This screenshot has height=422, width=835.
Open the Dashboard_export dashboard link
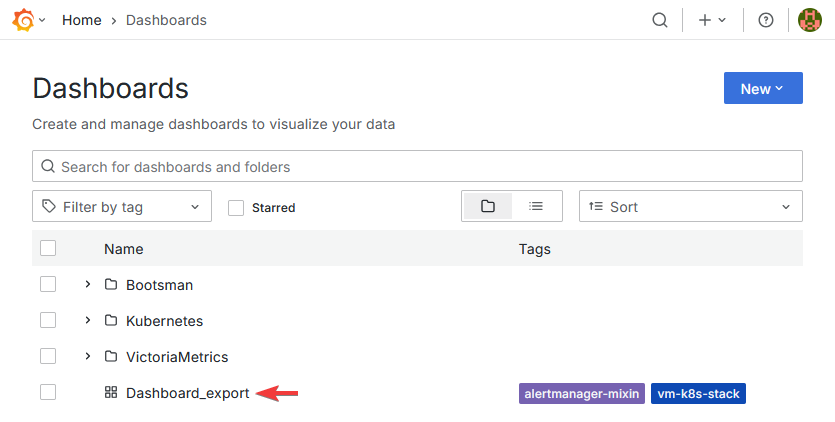187,393
